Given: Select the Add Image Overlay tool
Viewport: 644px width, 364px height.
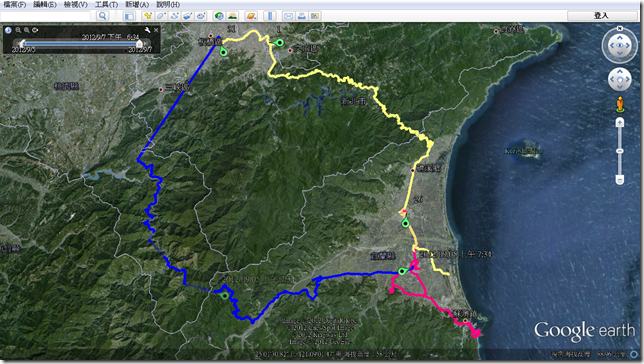Looking at the screenshot, I should (x=187, y=16).
